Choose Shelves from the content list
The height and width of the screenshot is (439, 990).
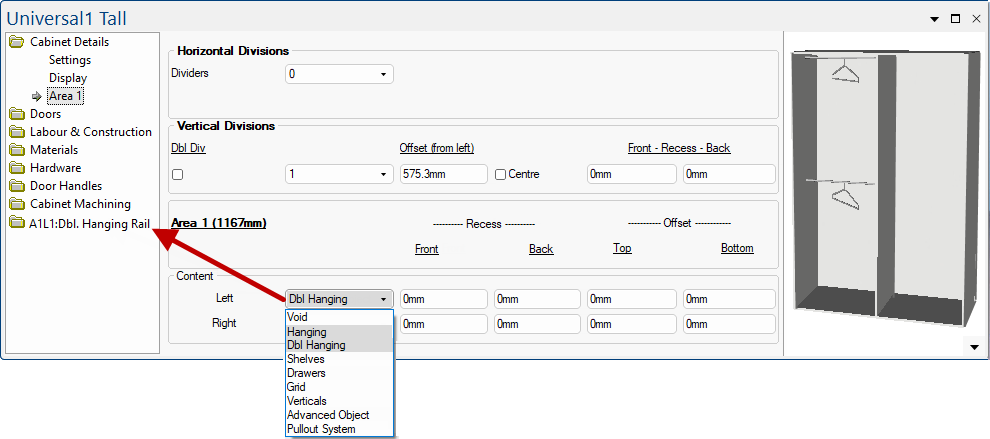[x=305, y=359]
